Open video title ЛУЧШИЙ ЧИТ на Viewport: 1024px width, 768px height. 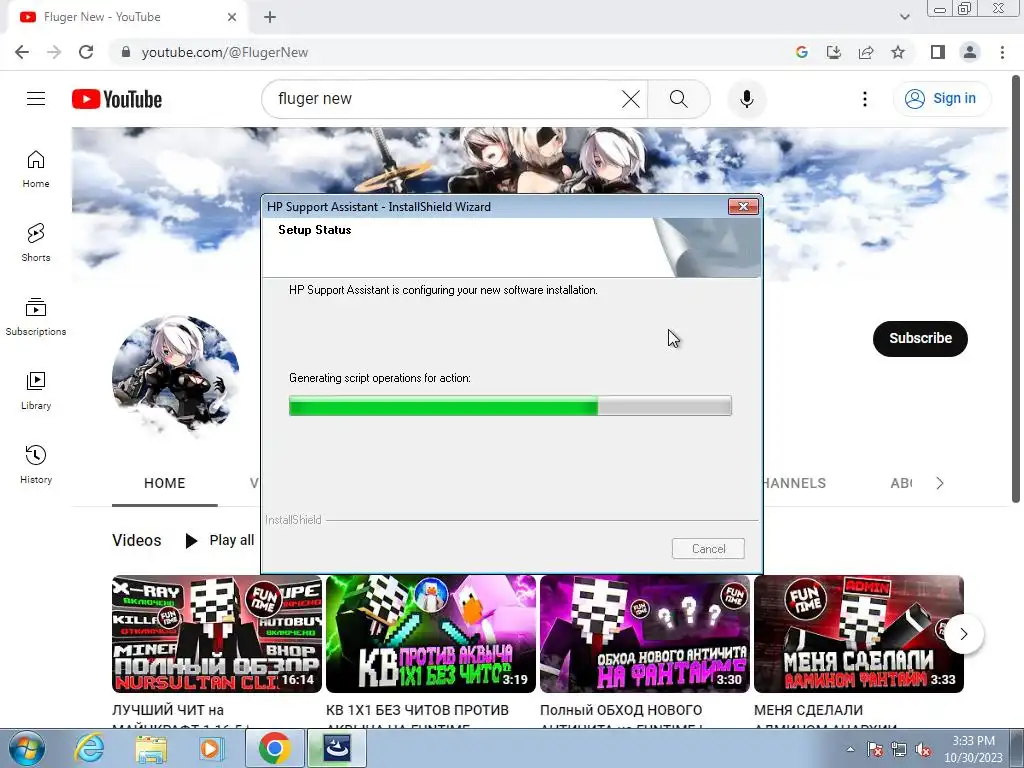tap(168, 710)
